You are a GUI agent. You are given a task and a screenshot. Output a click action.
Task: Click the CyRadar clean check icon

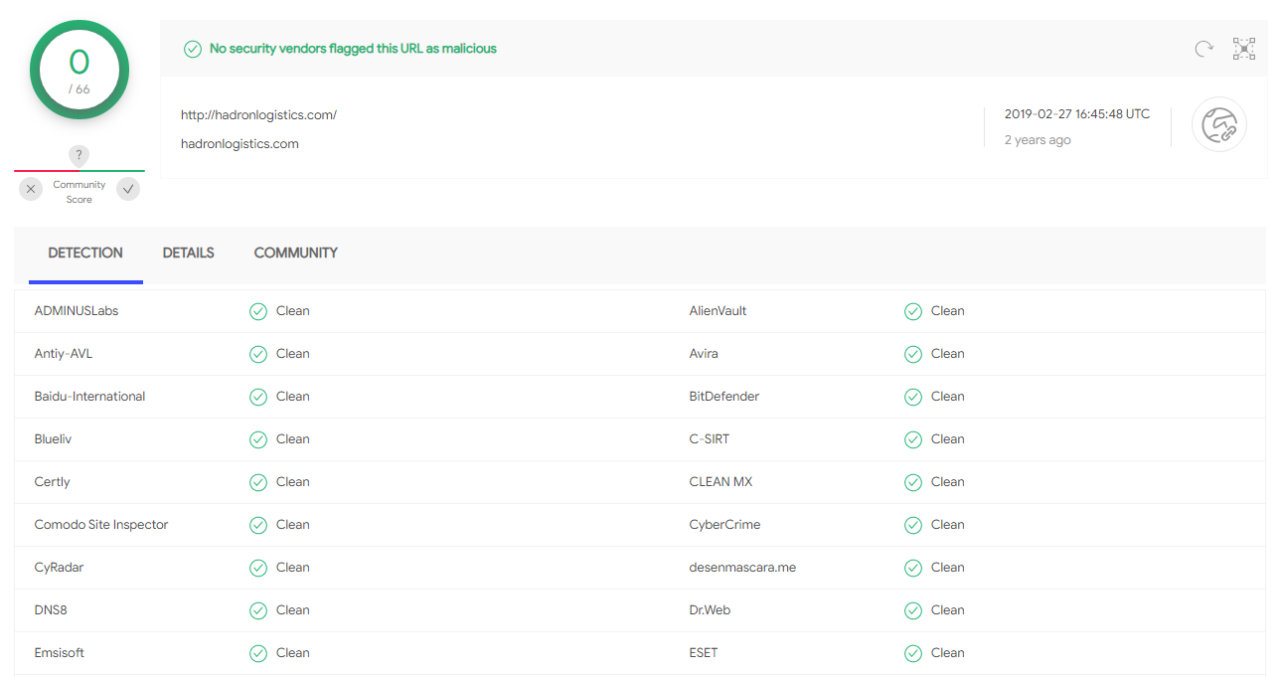pos(258,568)
